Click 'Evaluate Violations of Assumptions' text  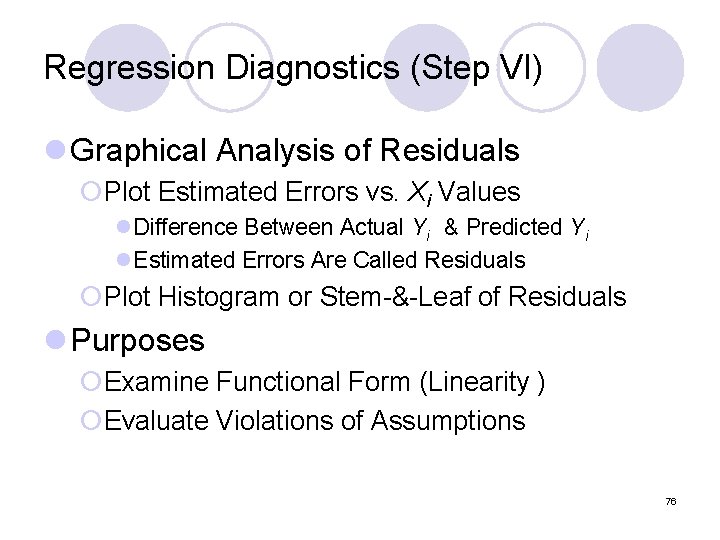click(x=314, y=421)
